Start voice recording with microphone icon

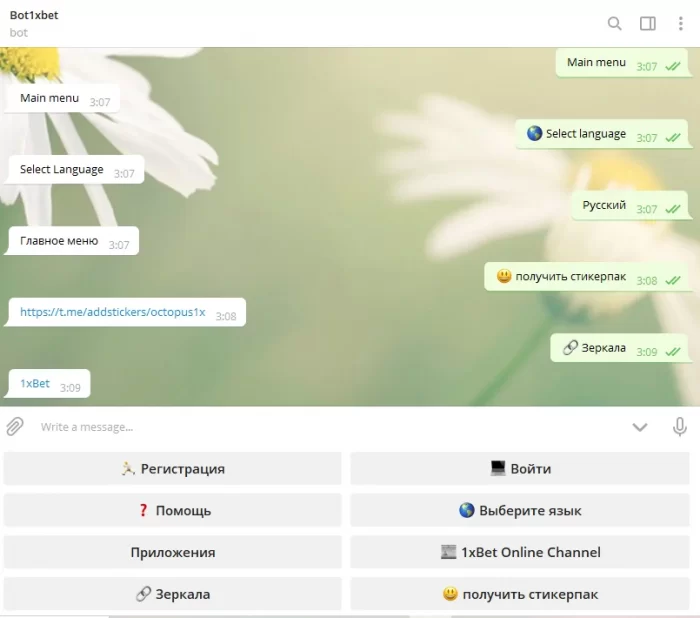pos(679,426)
